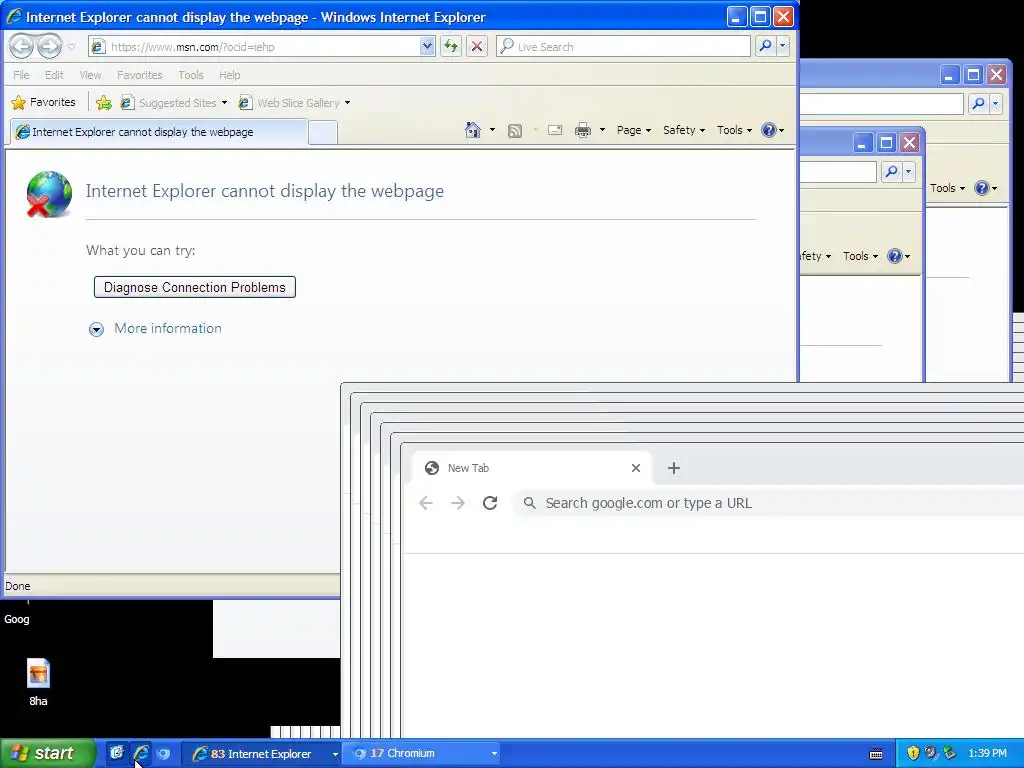Click the 'Done' status bar text
Viewport: 1024px width, 768px height.
[x=18, y=586]
